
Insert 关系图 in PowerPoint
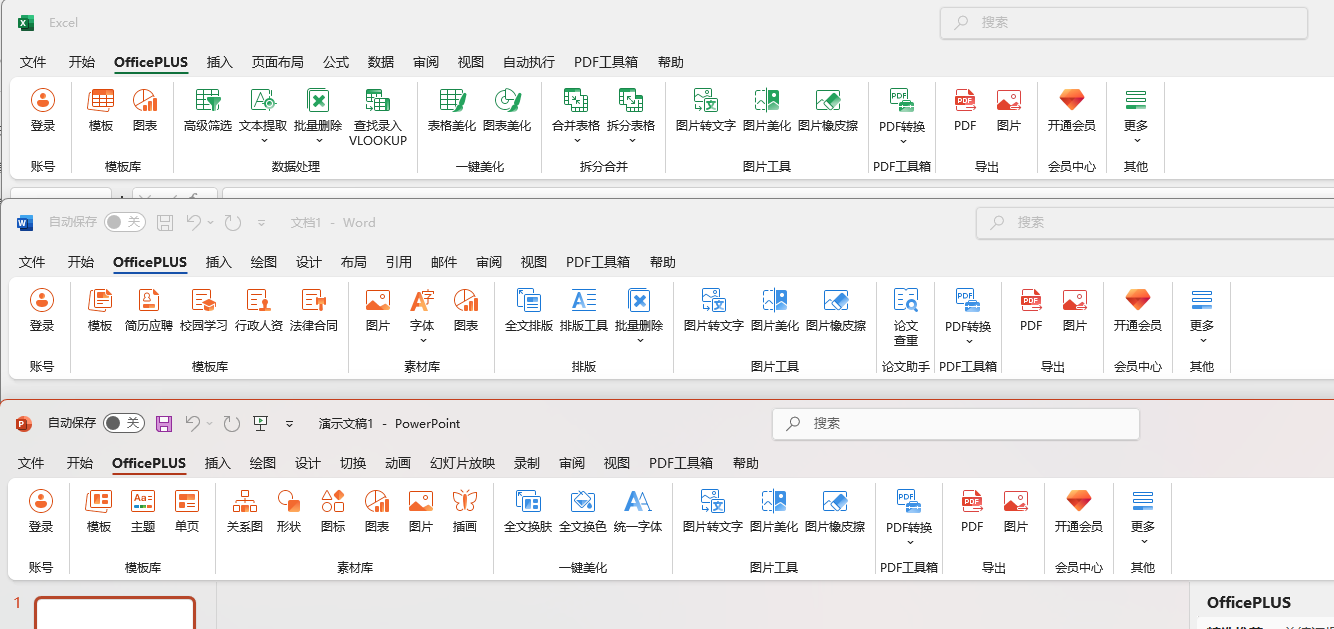(x=245, y=511)
